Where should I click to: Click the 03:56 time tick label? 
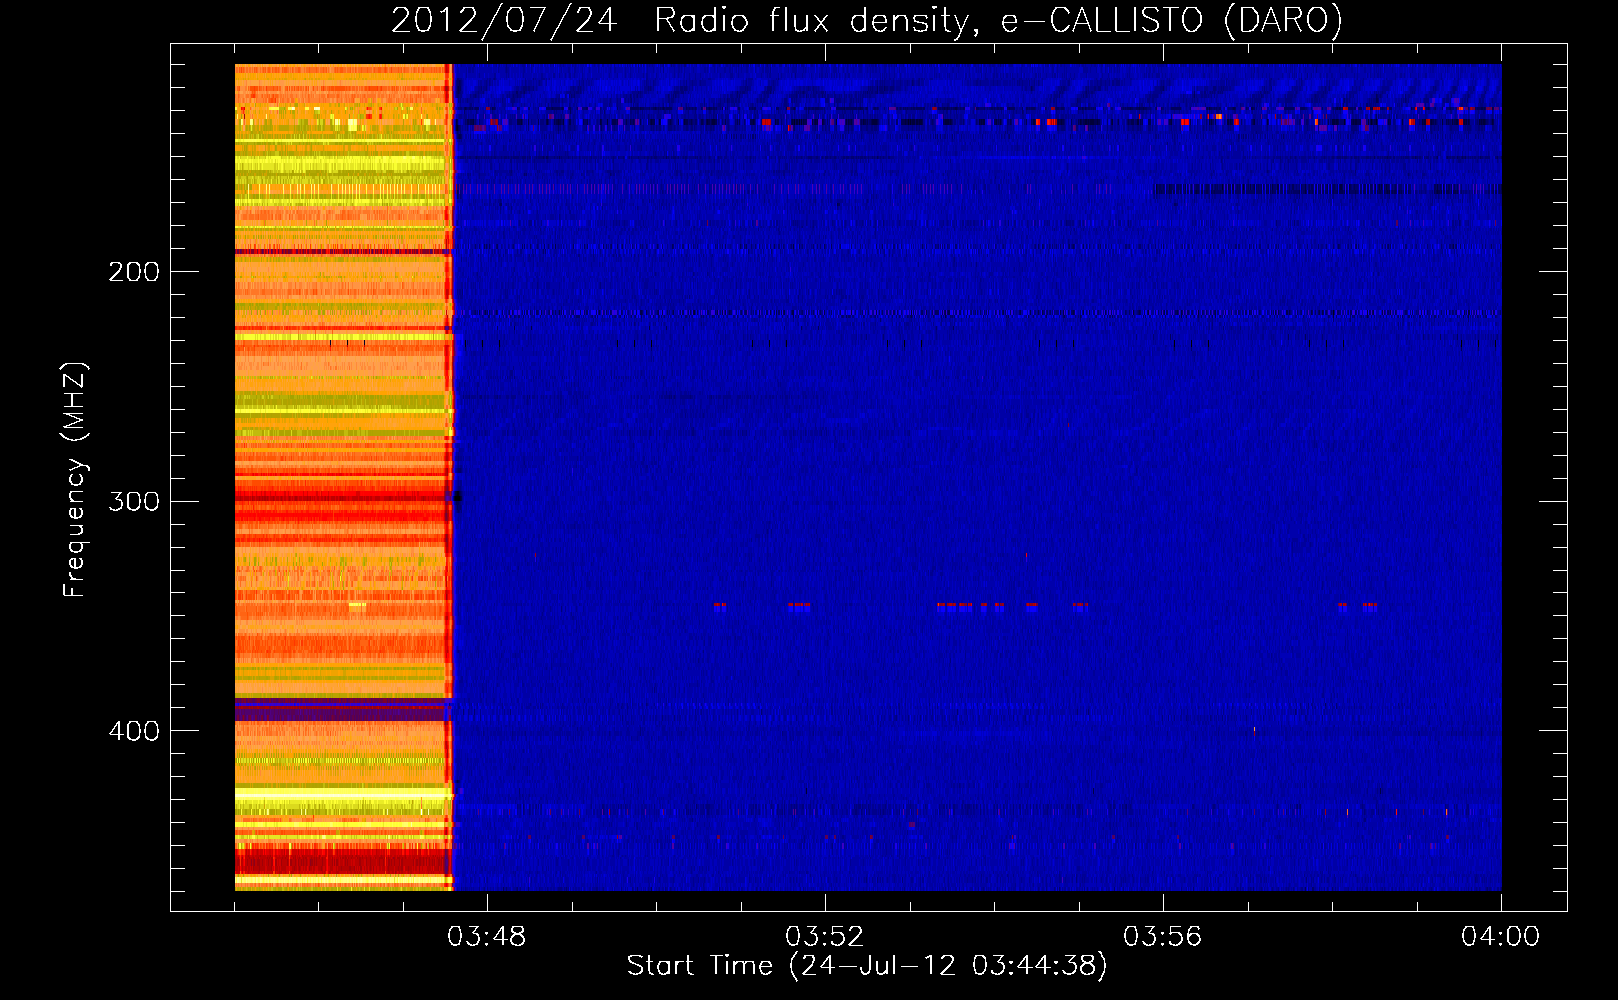point(1162,937)
